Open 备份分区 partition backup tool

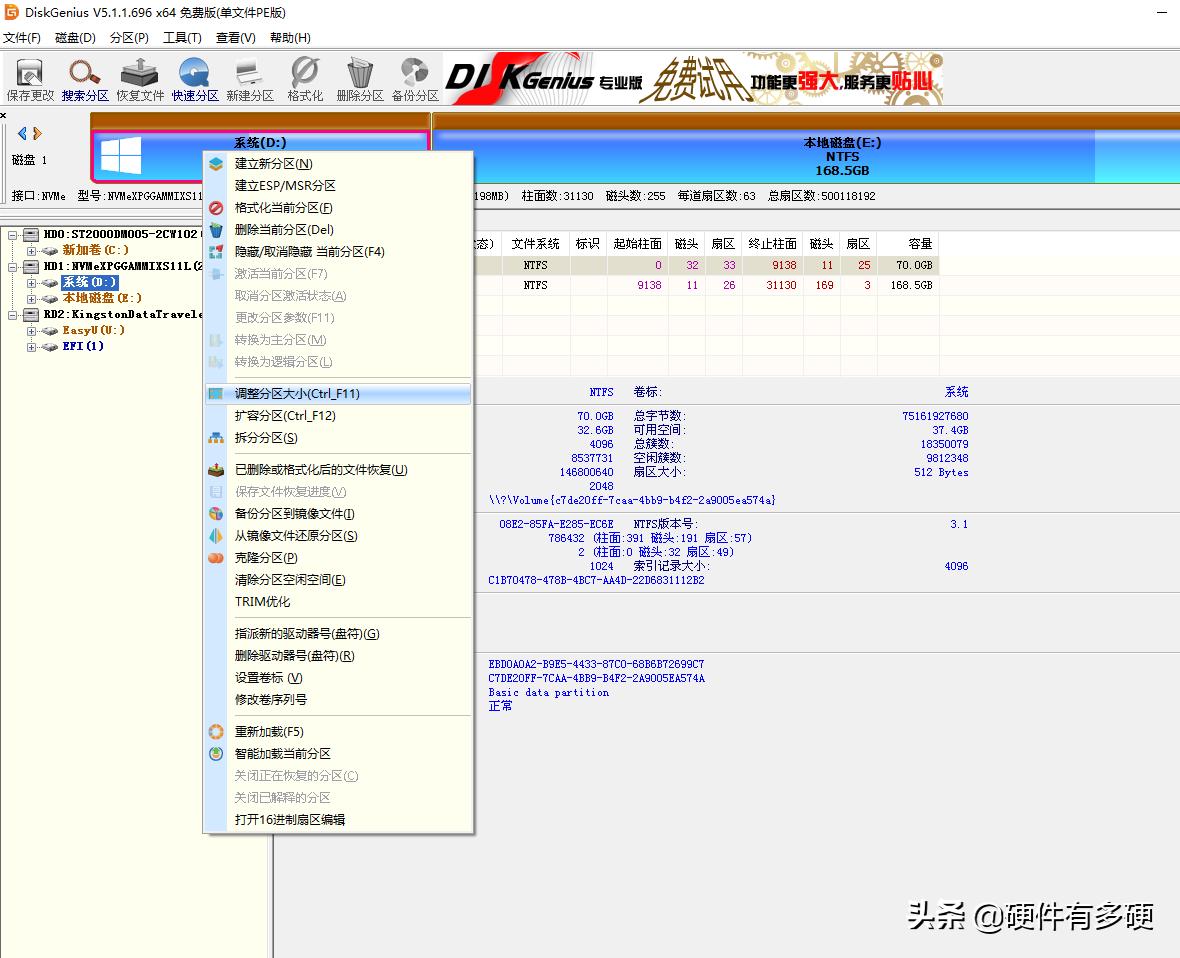[413, 78]
